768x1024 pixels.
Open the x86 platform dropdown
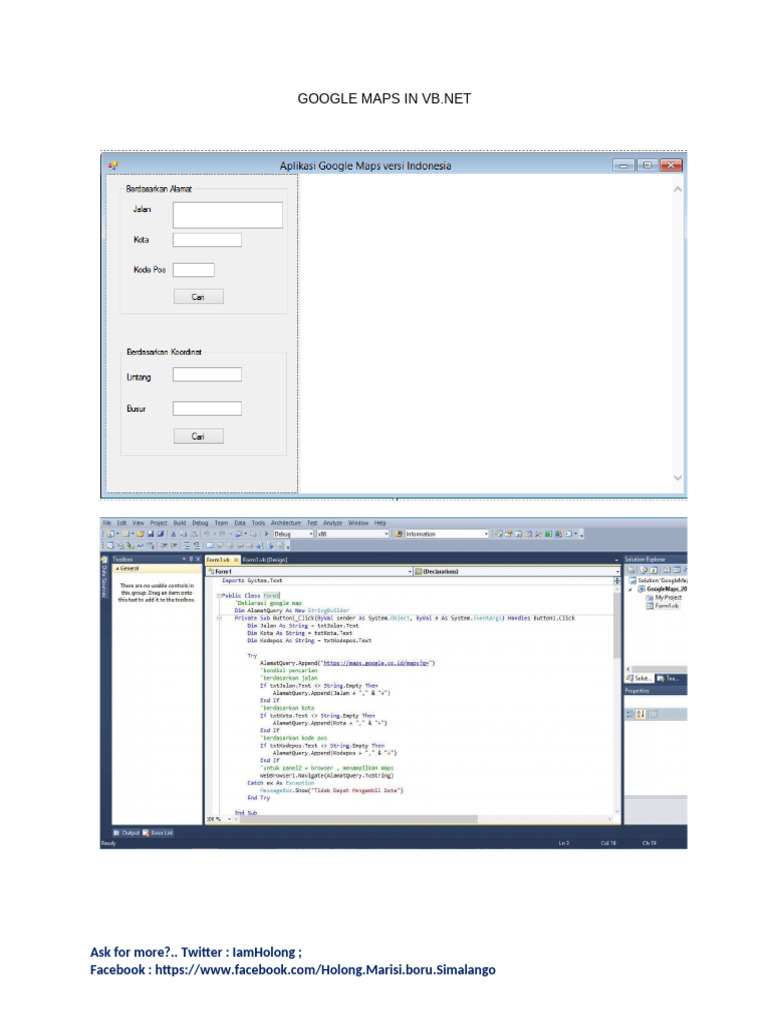353,534
